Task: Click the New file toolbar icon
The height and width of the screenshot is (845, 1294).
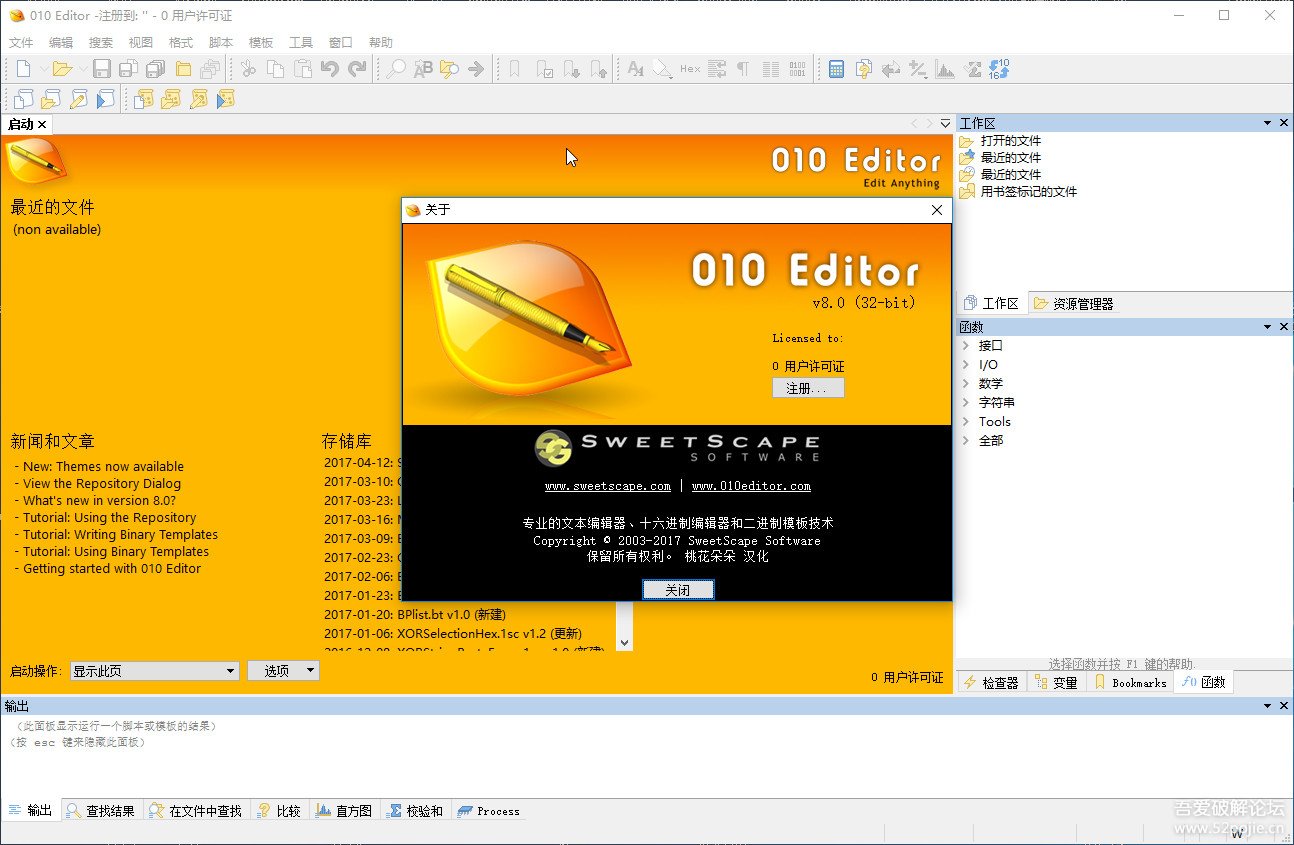Action: [x=23, y=69]
